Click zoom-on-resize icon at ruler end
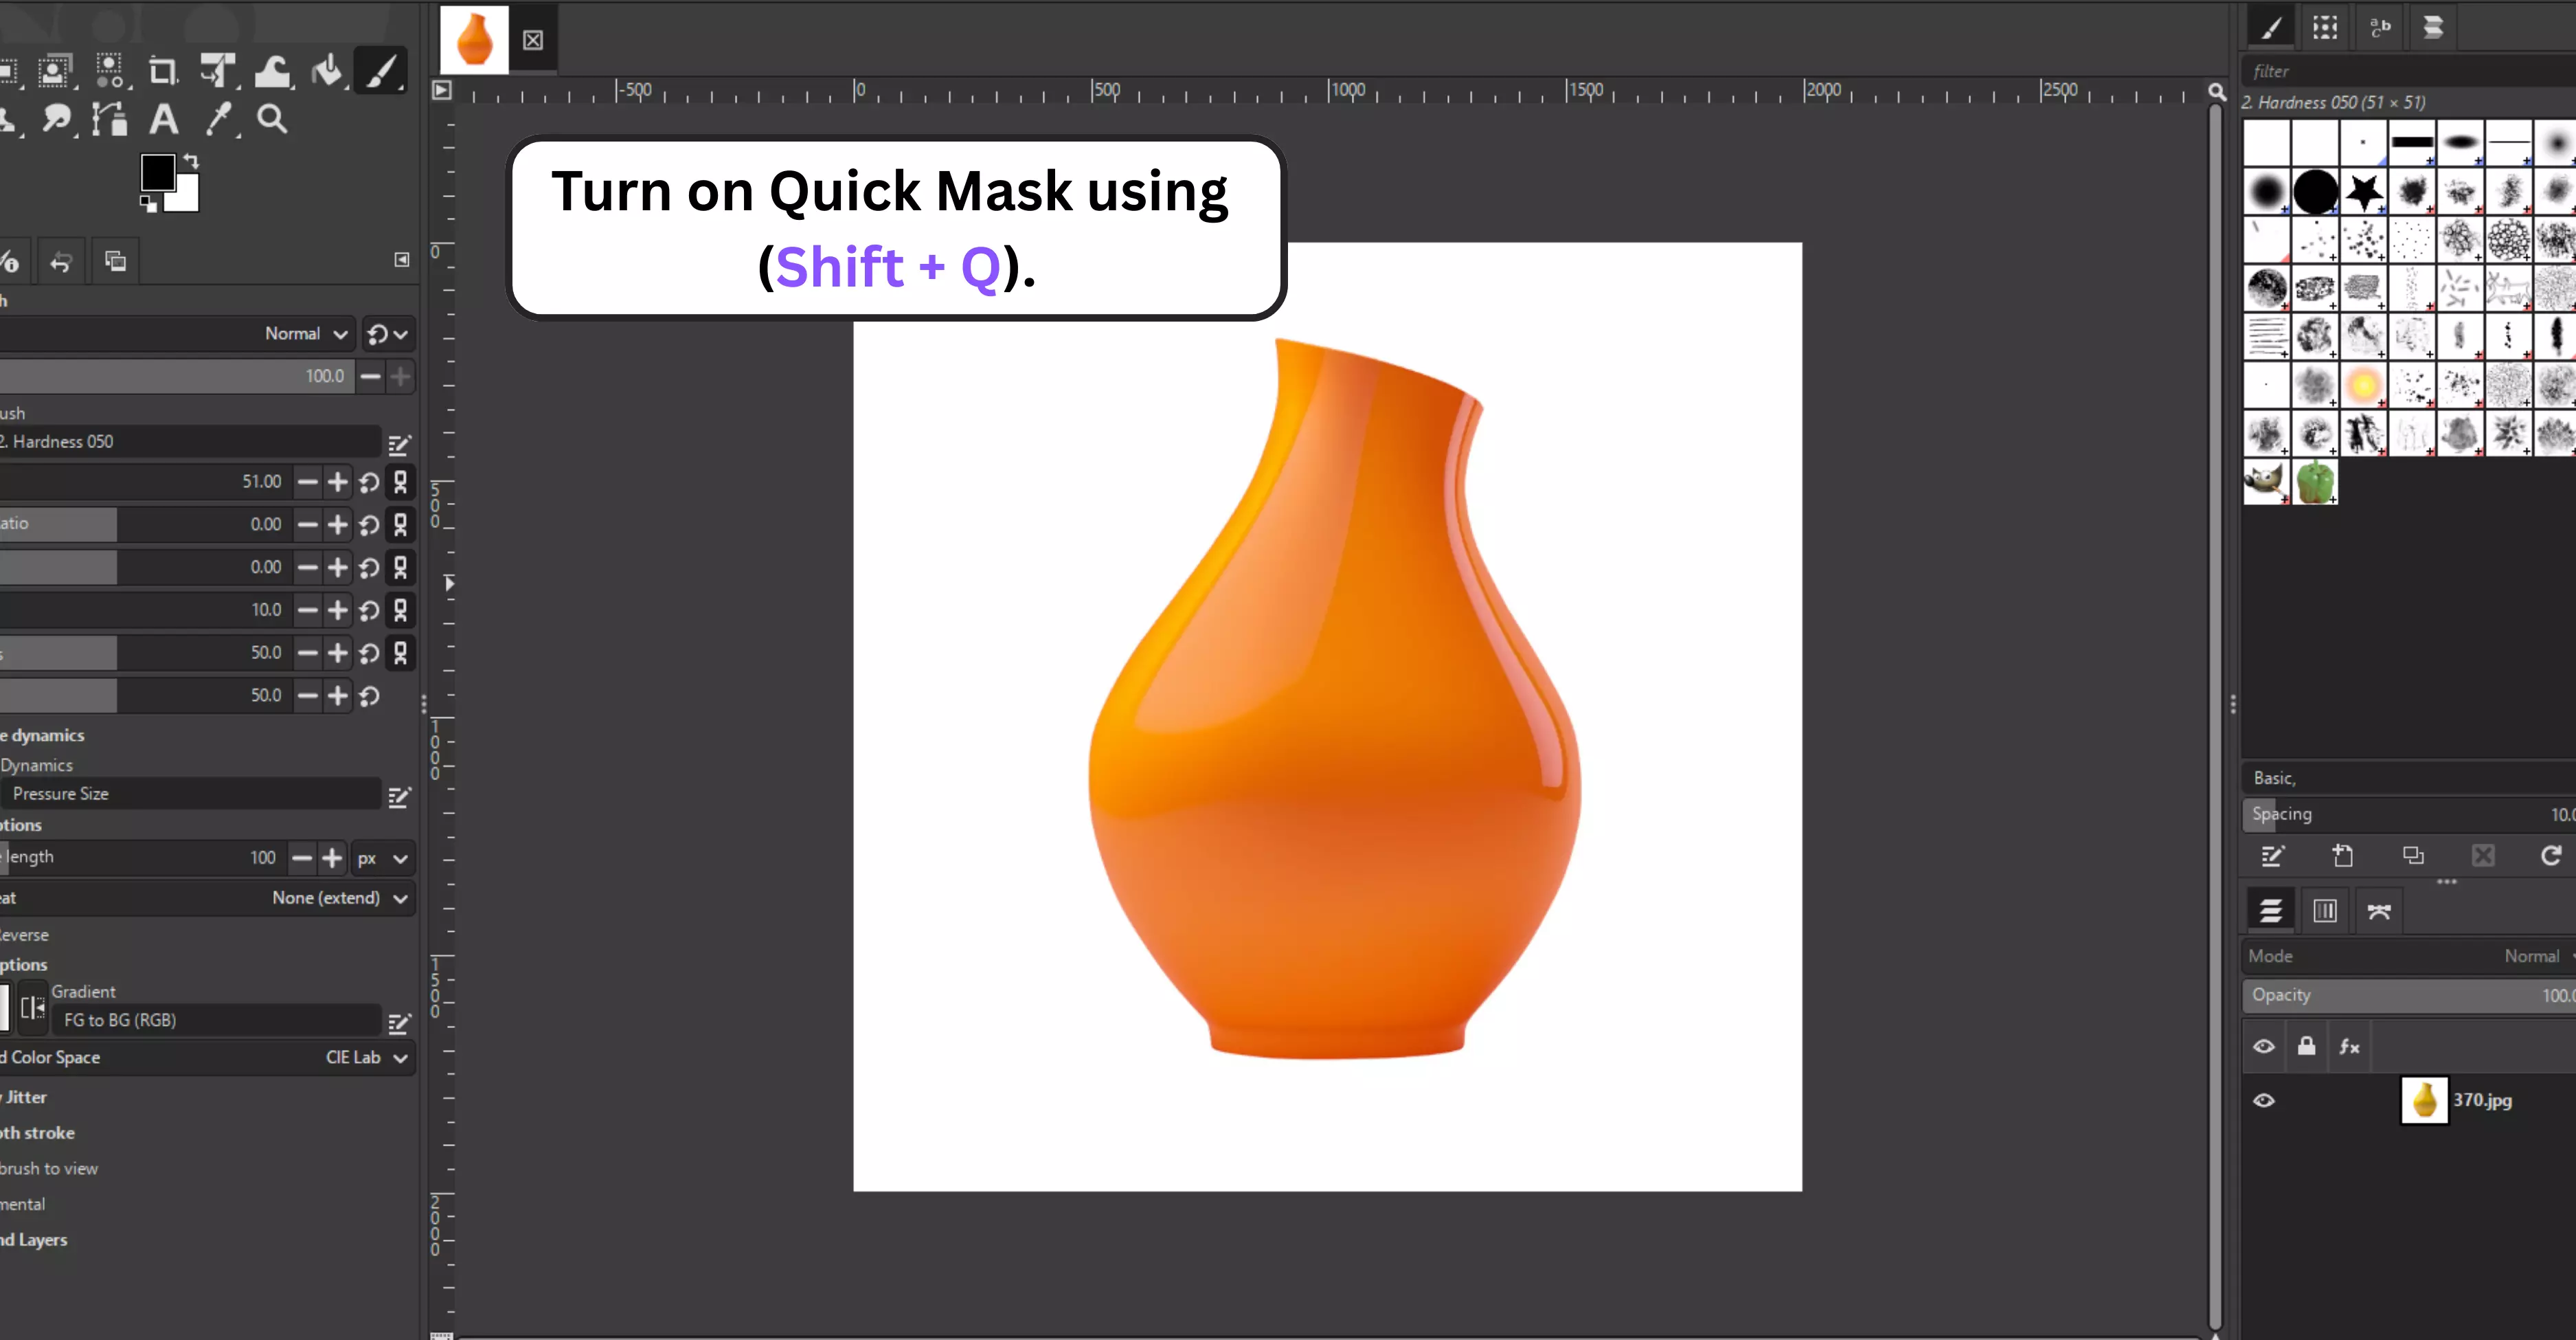This screenshot has width=2576, height=1340. click(2217, 91)
